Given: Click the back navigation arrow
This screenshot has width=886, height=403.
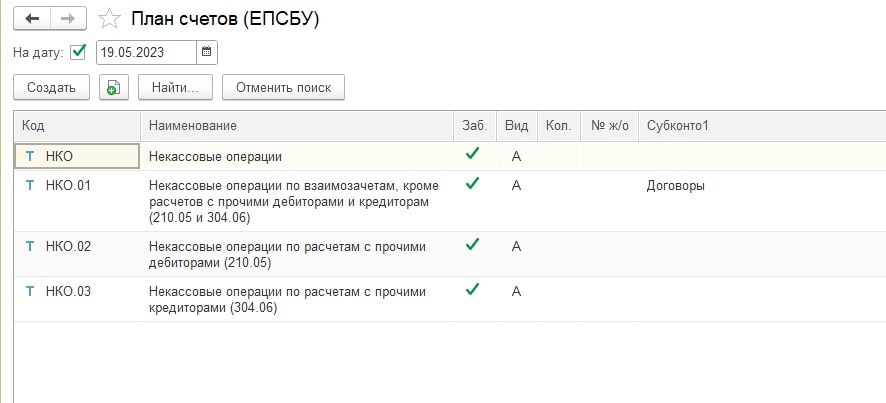Looking at the screenshot, I should coord(32,18).
